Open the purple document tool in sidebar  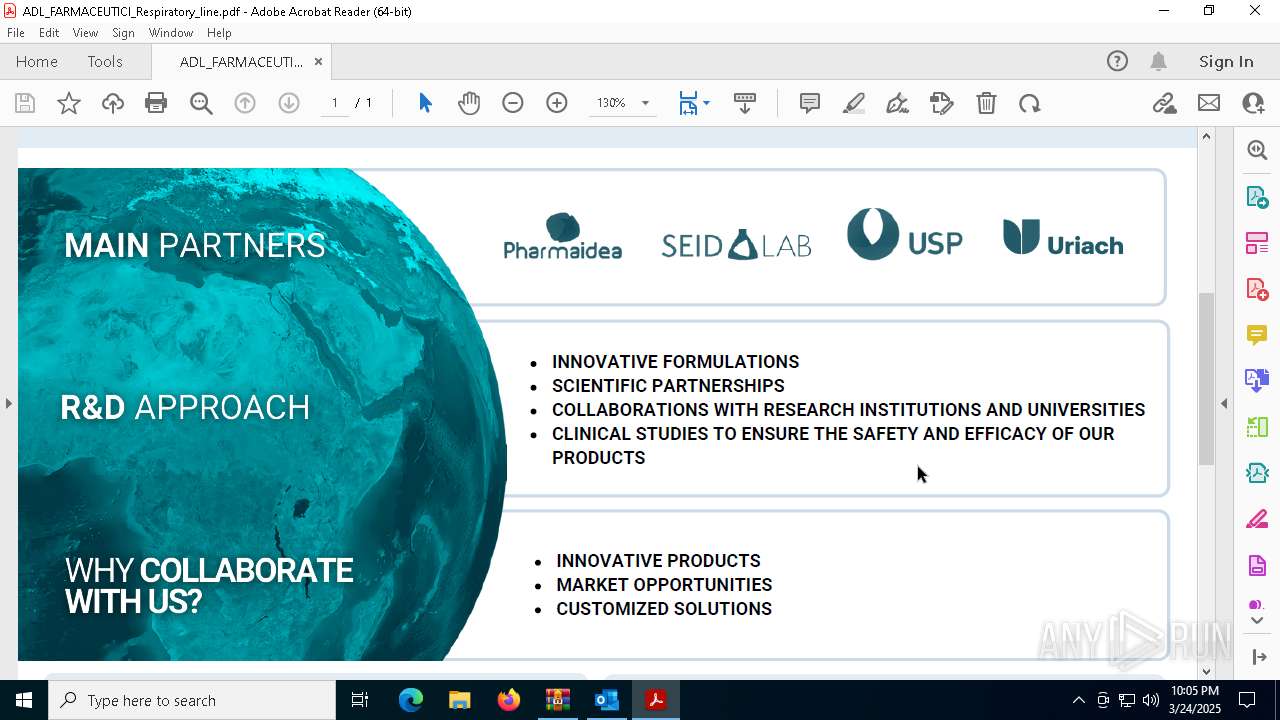pyautogui.click(x=1257, y=566)
